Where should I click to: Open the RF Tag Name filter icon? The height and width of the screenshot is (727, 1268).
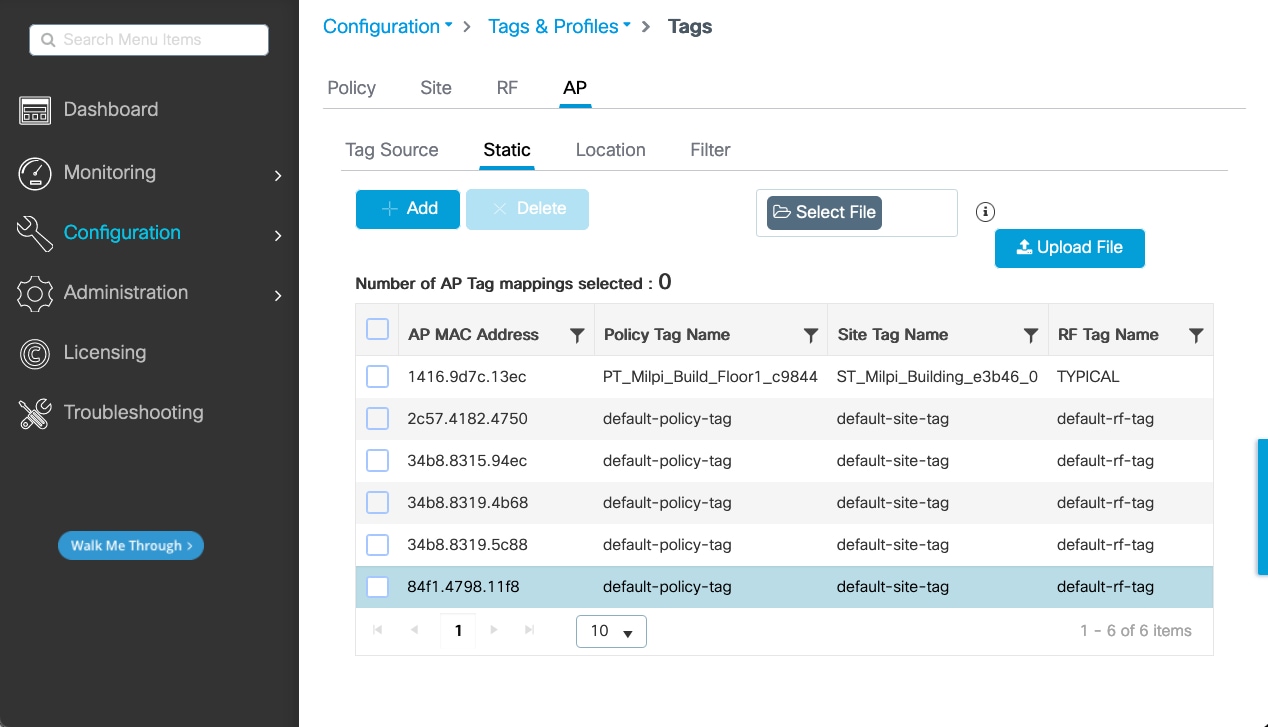tap(1196, 336)
